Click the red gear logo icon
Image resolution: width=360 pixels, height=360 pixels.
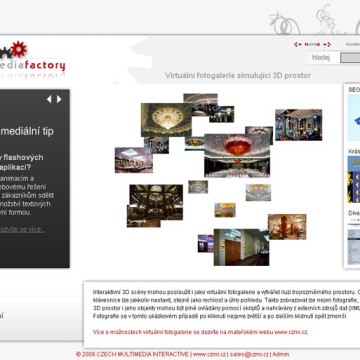pos(19,49)
